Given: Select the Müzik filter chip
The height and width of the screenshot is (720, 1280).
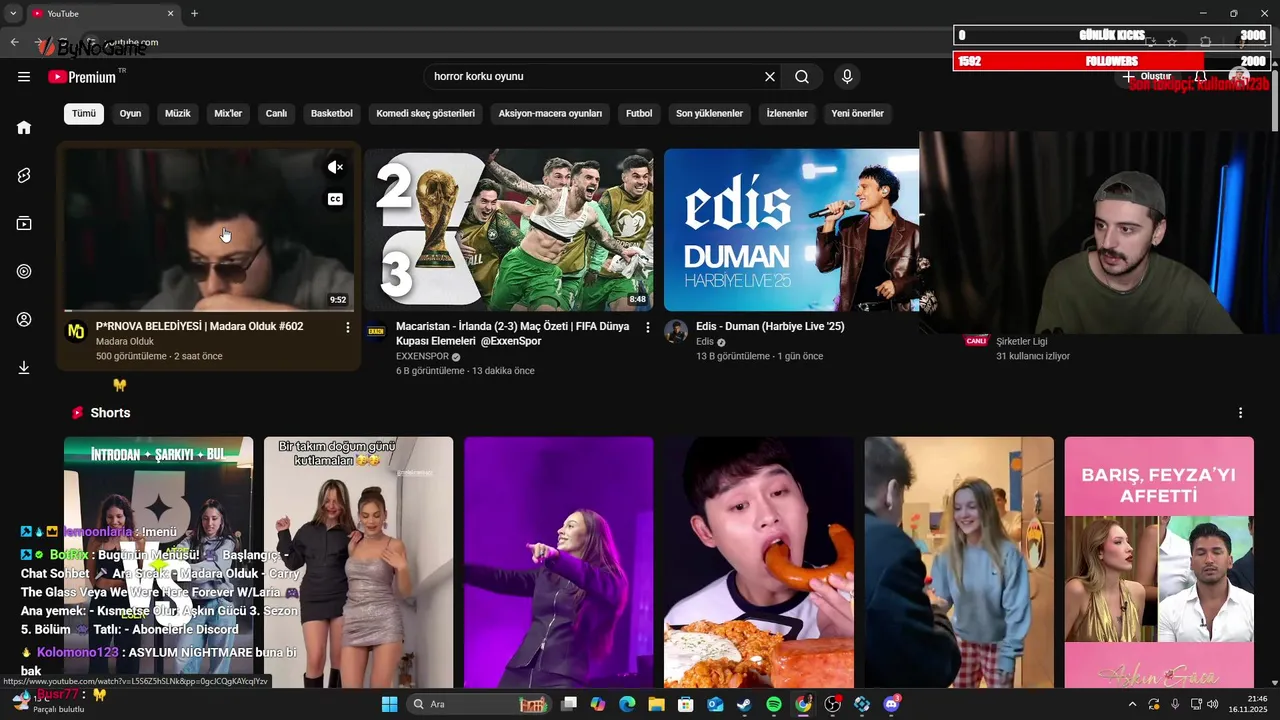Looking at the screenshot, I should 177,113.
